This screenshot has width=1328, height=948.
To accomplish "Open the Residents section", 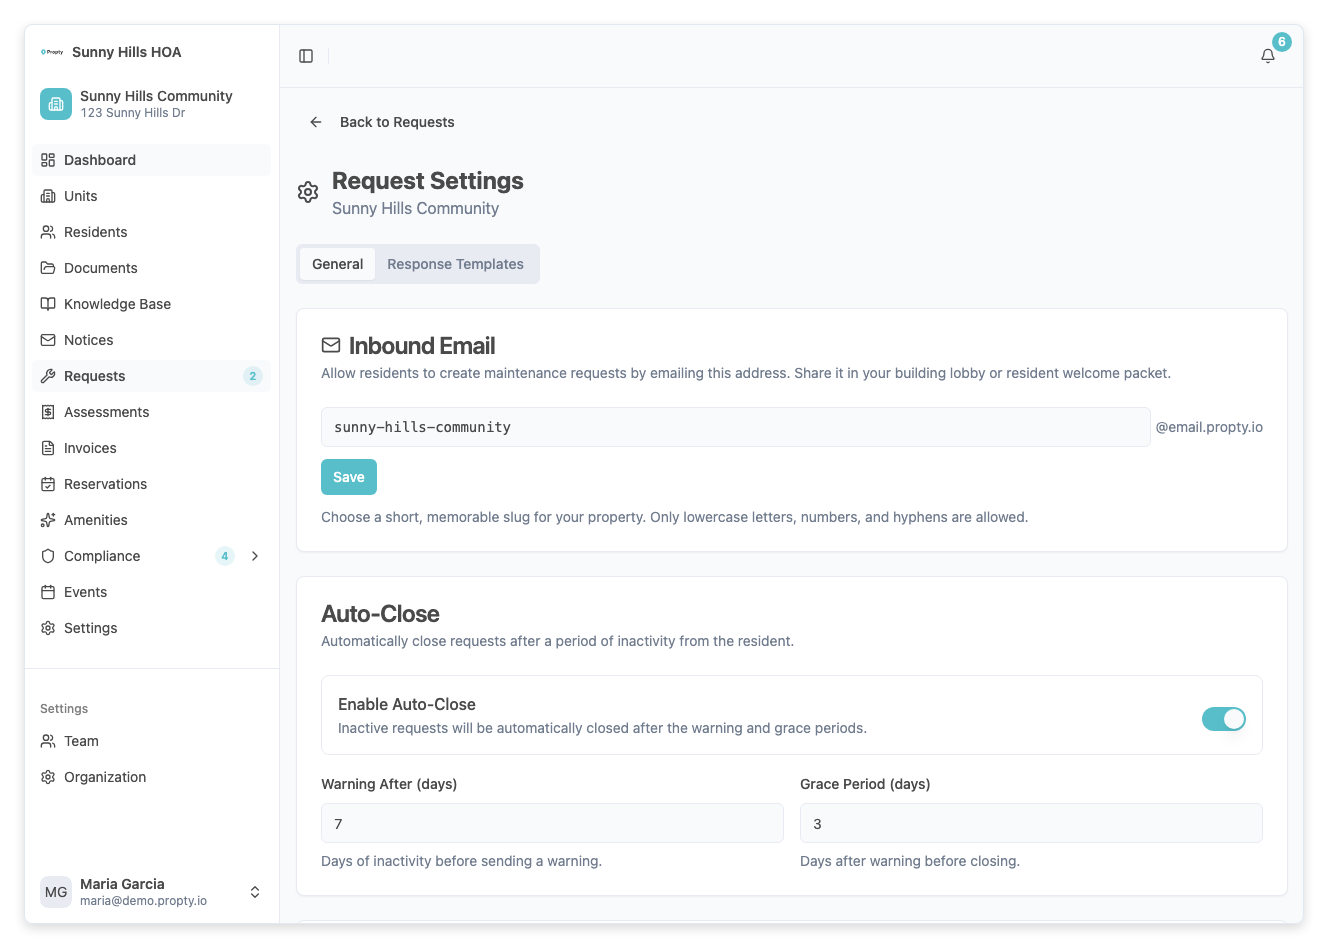I will coord(48,232).
